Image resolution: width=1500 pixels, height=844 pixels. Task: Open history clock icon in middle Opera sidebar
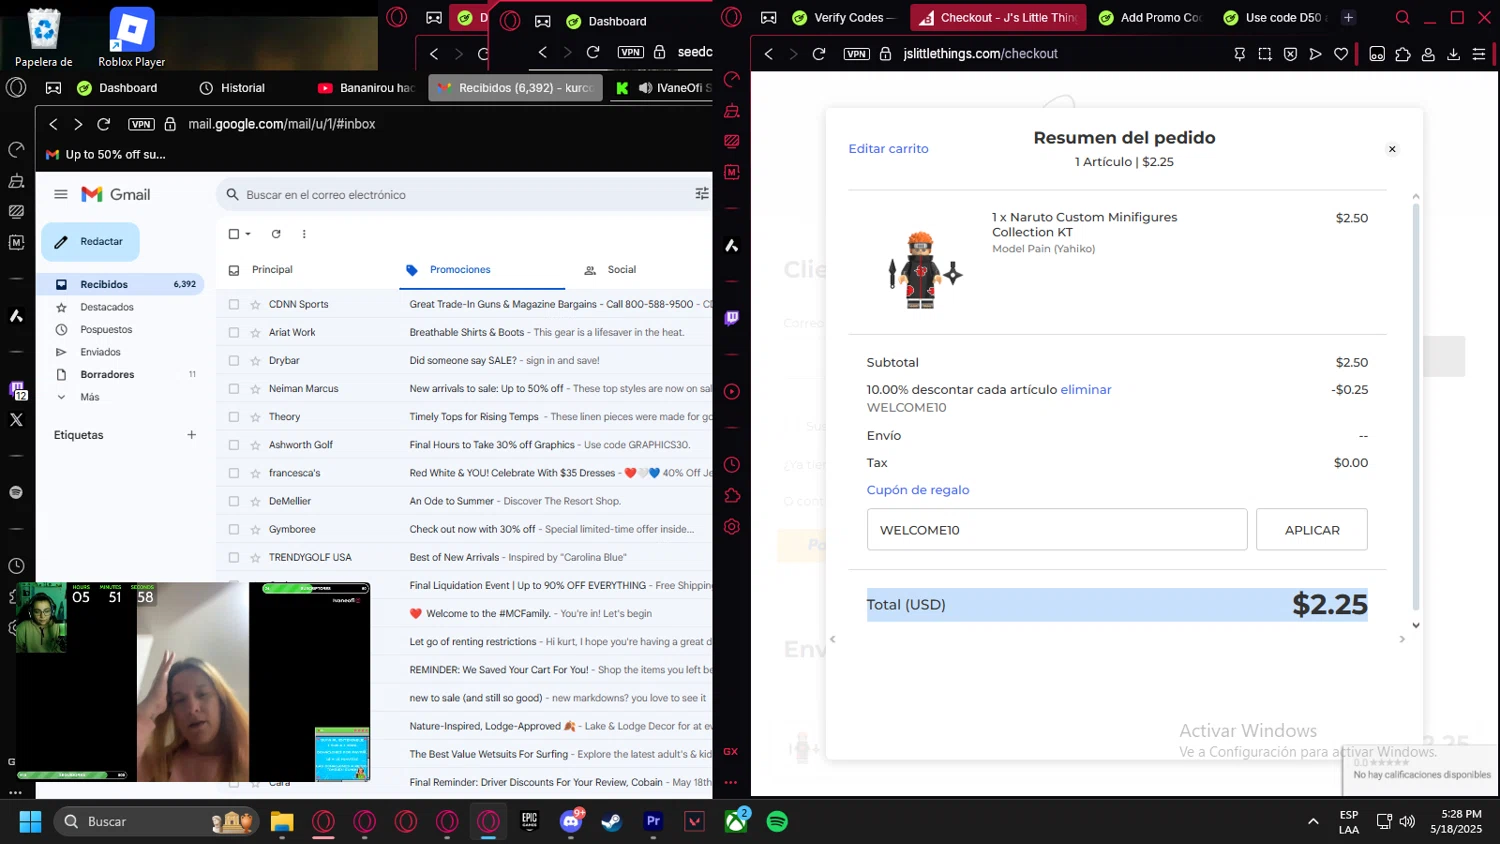732,465
